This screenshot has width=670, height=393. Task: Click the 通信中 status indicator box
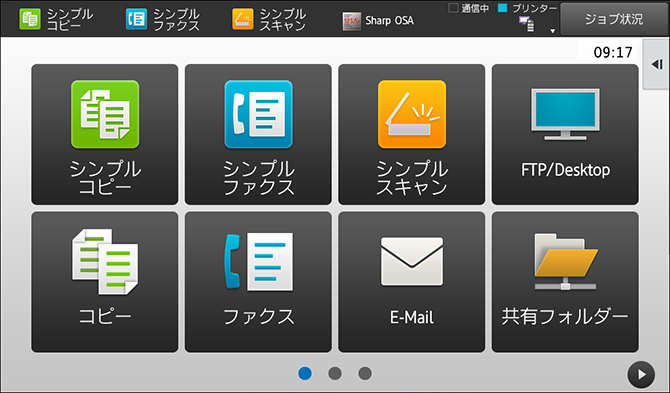[453, 8]
